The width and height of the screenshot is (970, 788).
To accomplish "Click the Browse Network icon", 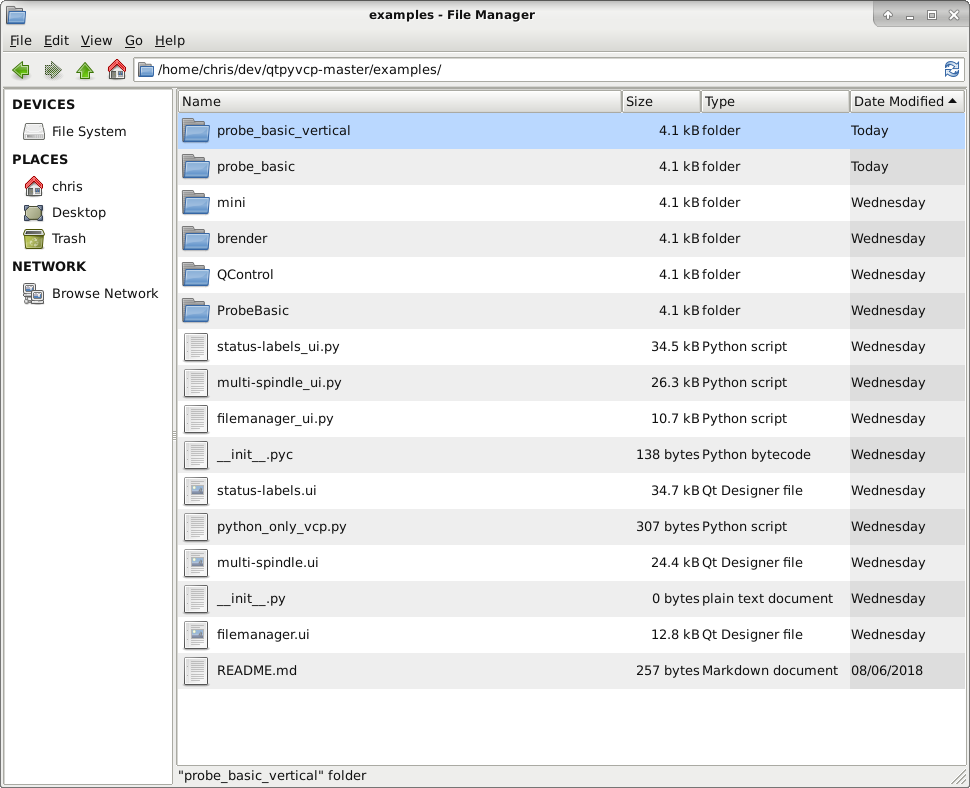I will (x=33, y=293).
